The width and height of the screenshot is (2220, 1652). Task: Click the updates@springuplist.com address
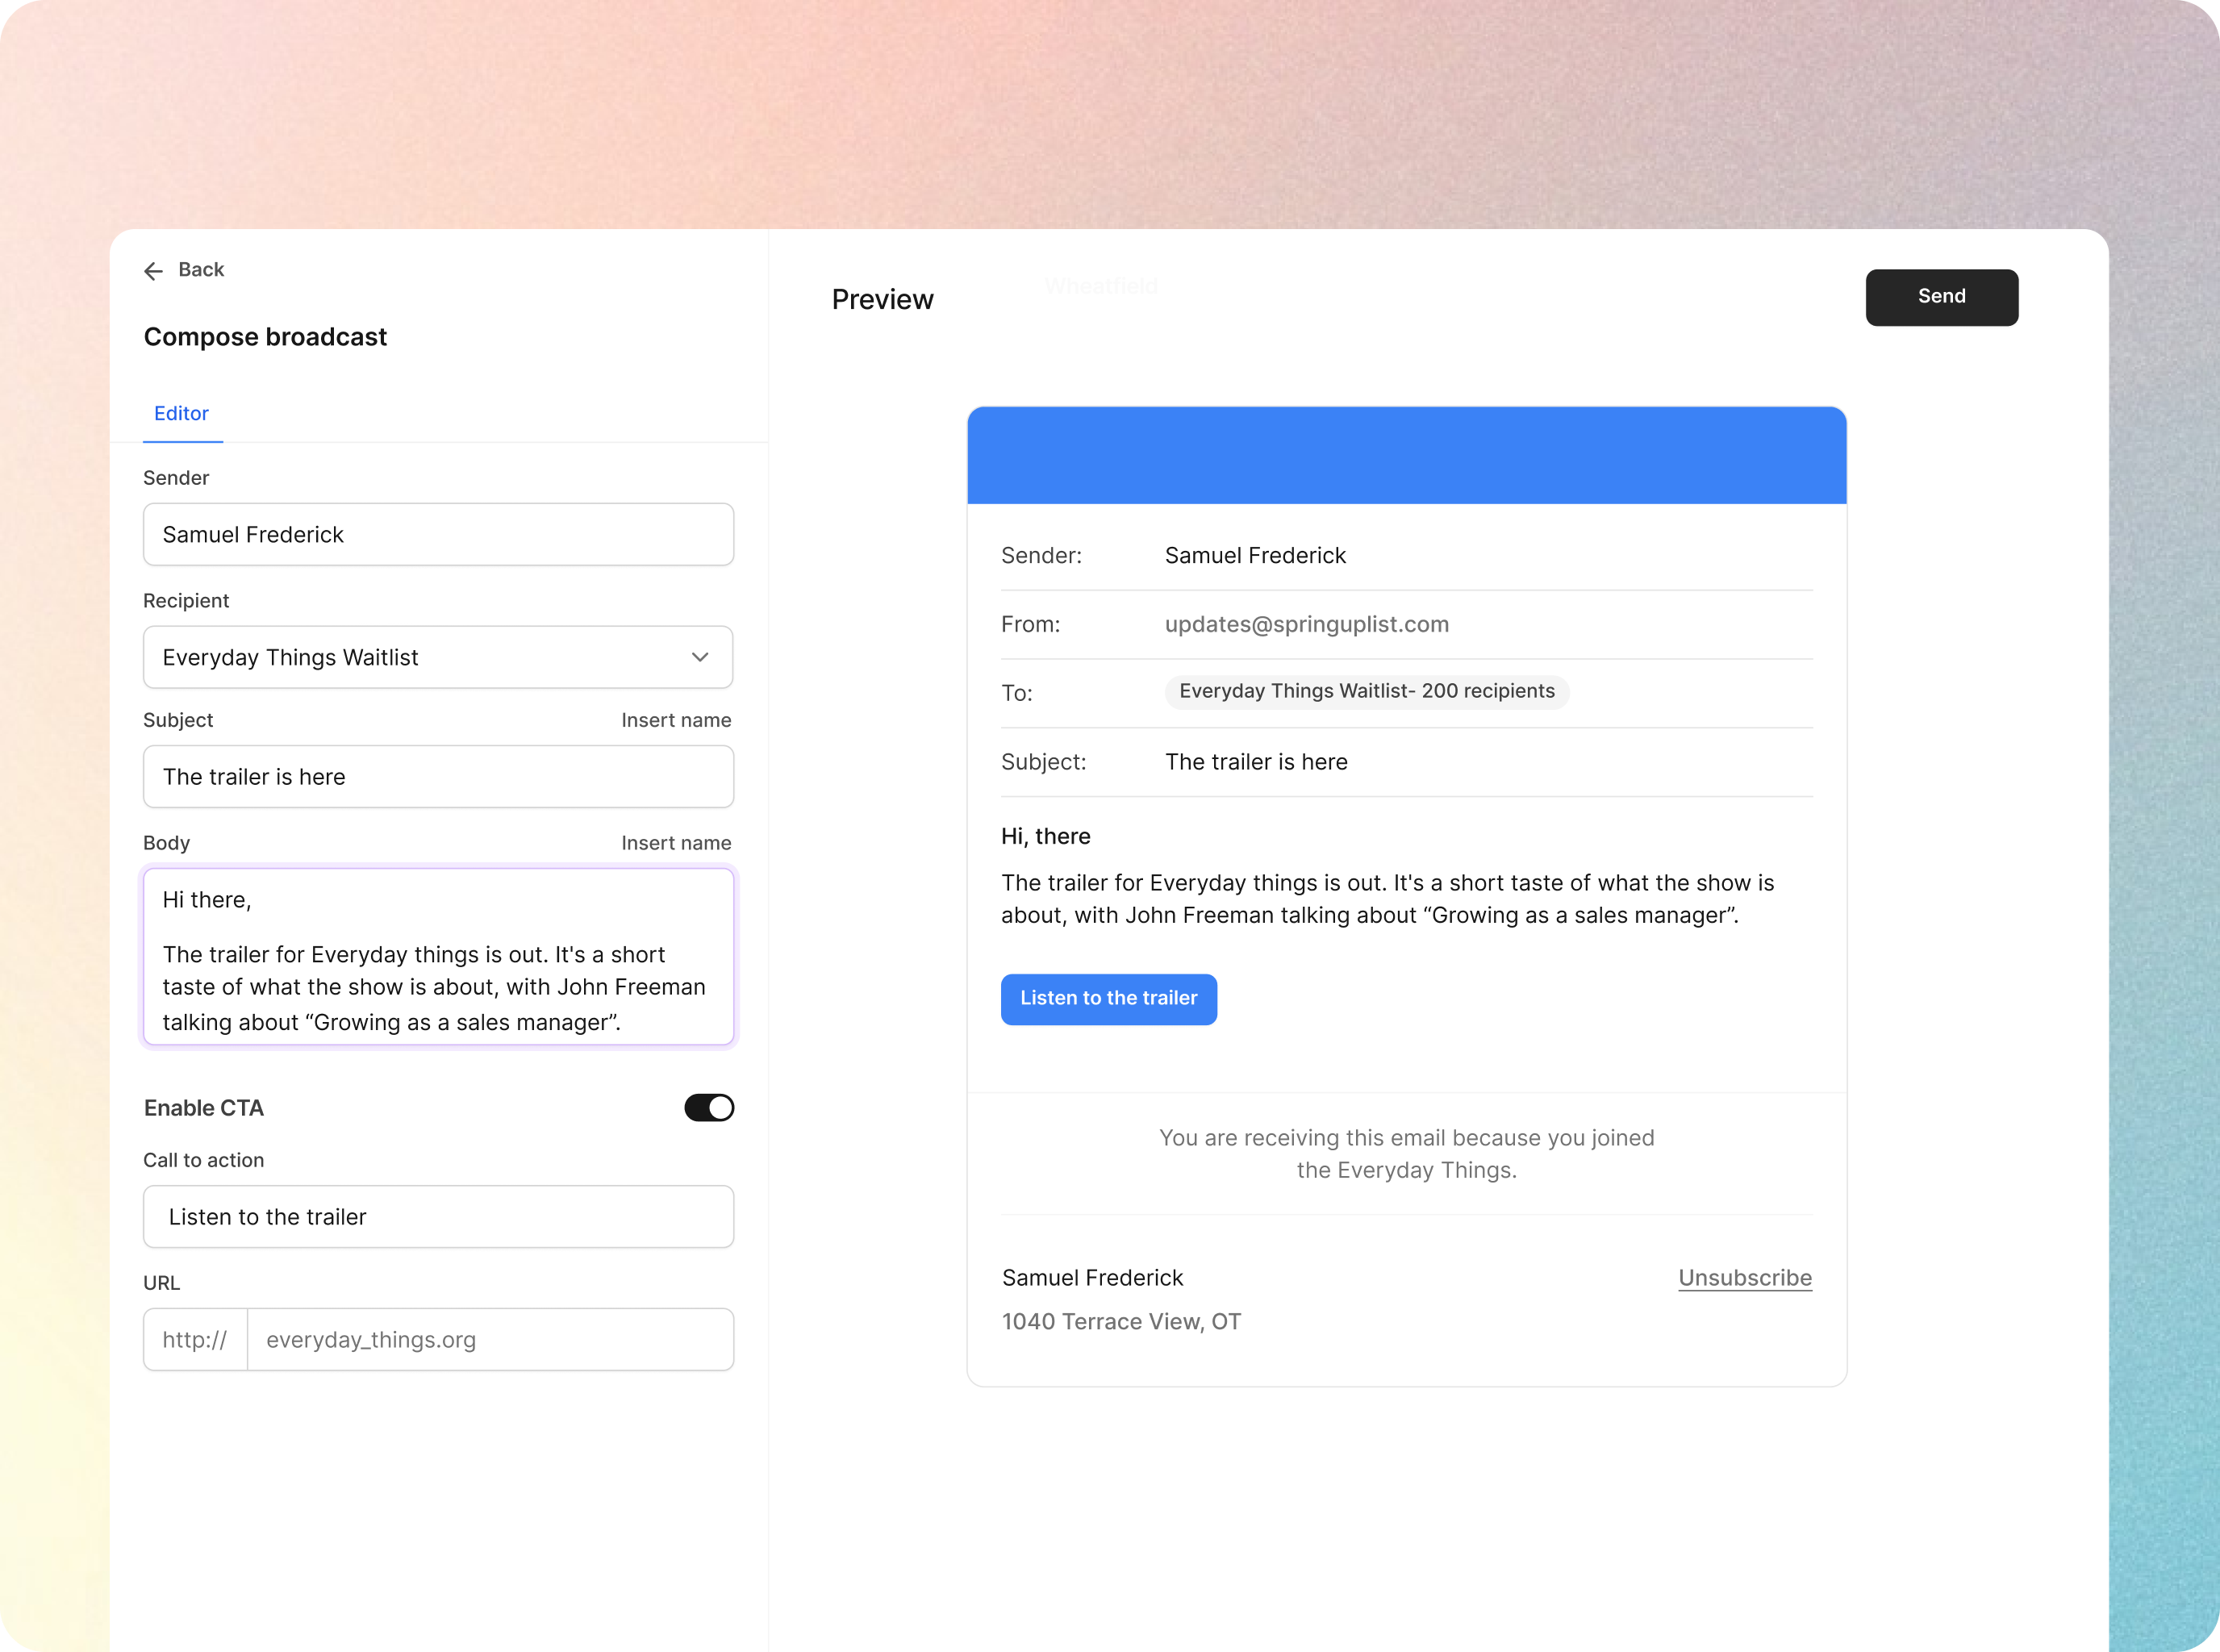(1306, 624)
